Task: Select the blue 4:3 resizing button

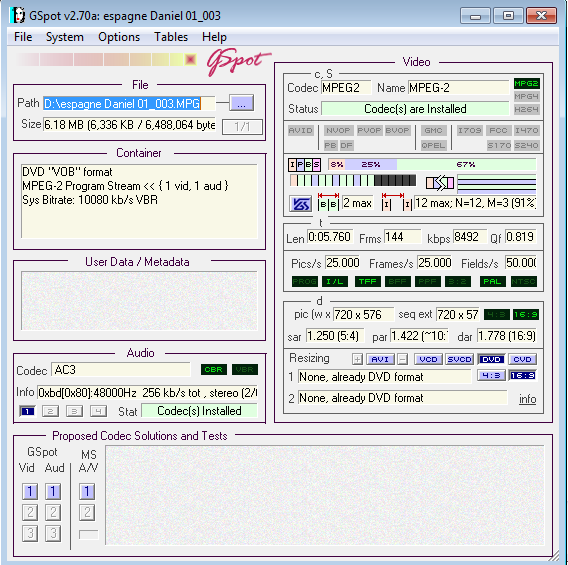Action: pyautogui.click(x=491, y=376)
